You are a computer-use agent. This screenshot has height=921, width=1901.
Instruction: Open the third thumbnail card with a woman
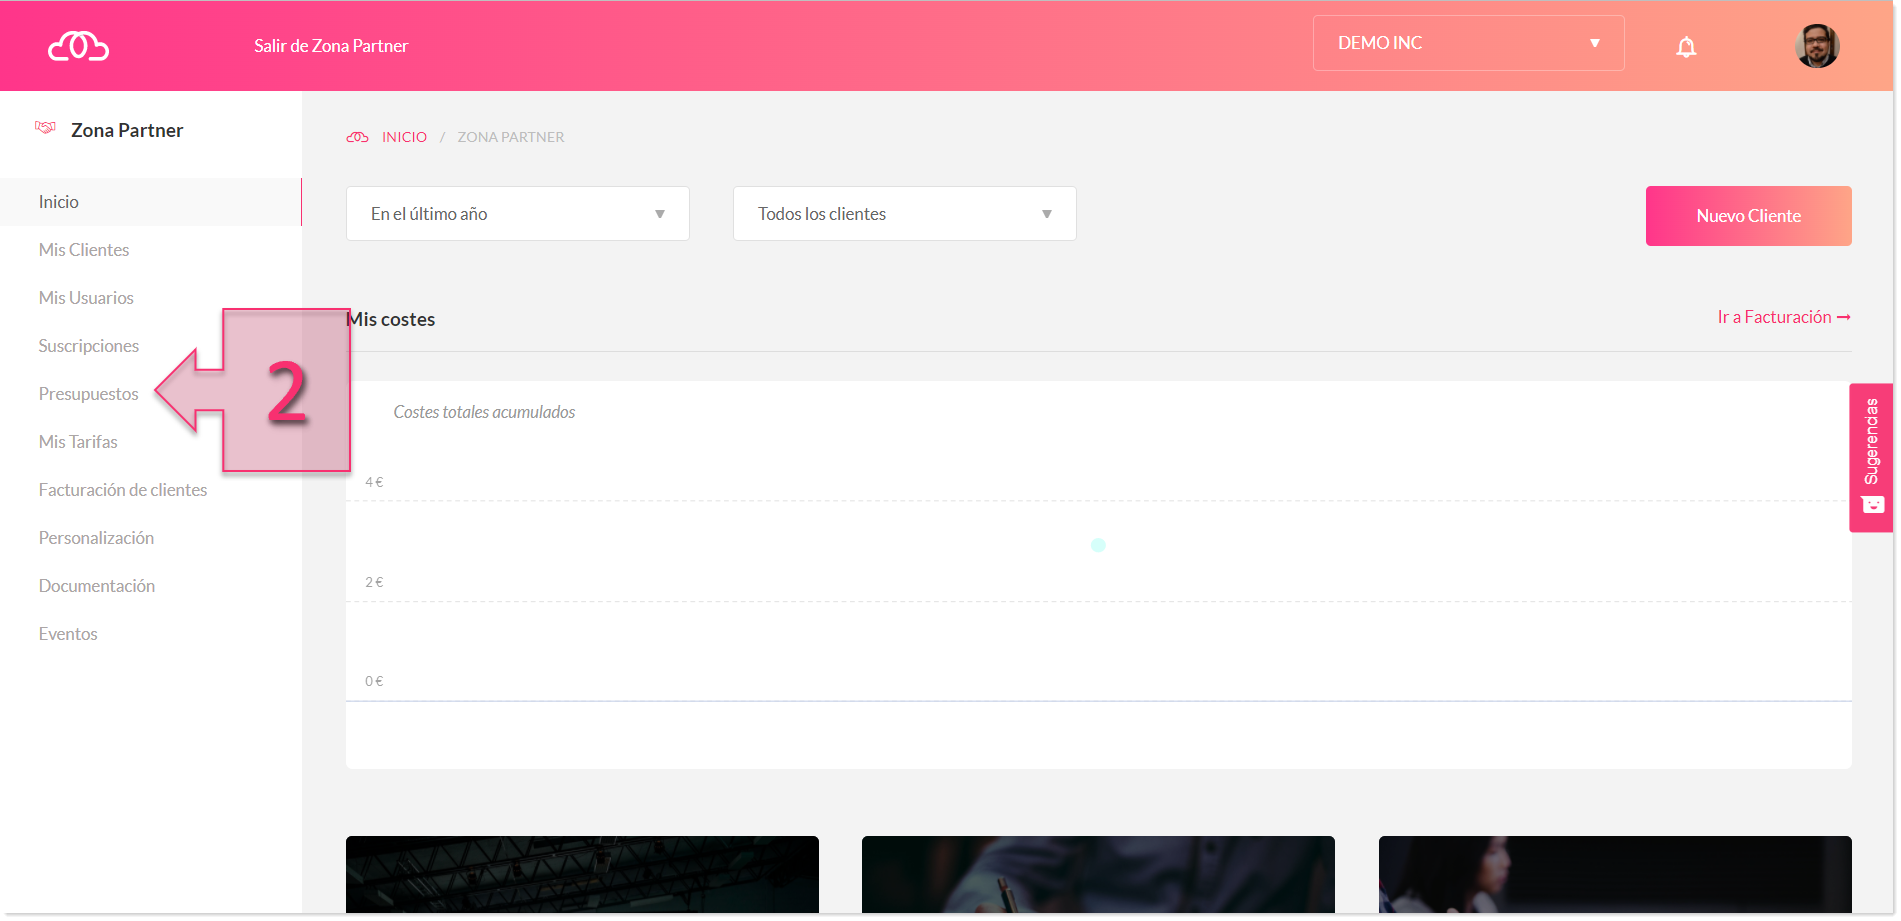[1615, 875]
